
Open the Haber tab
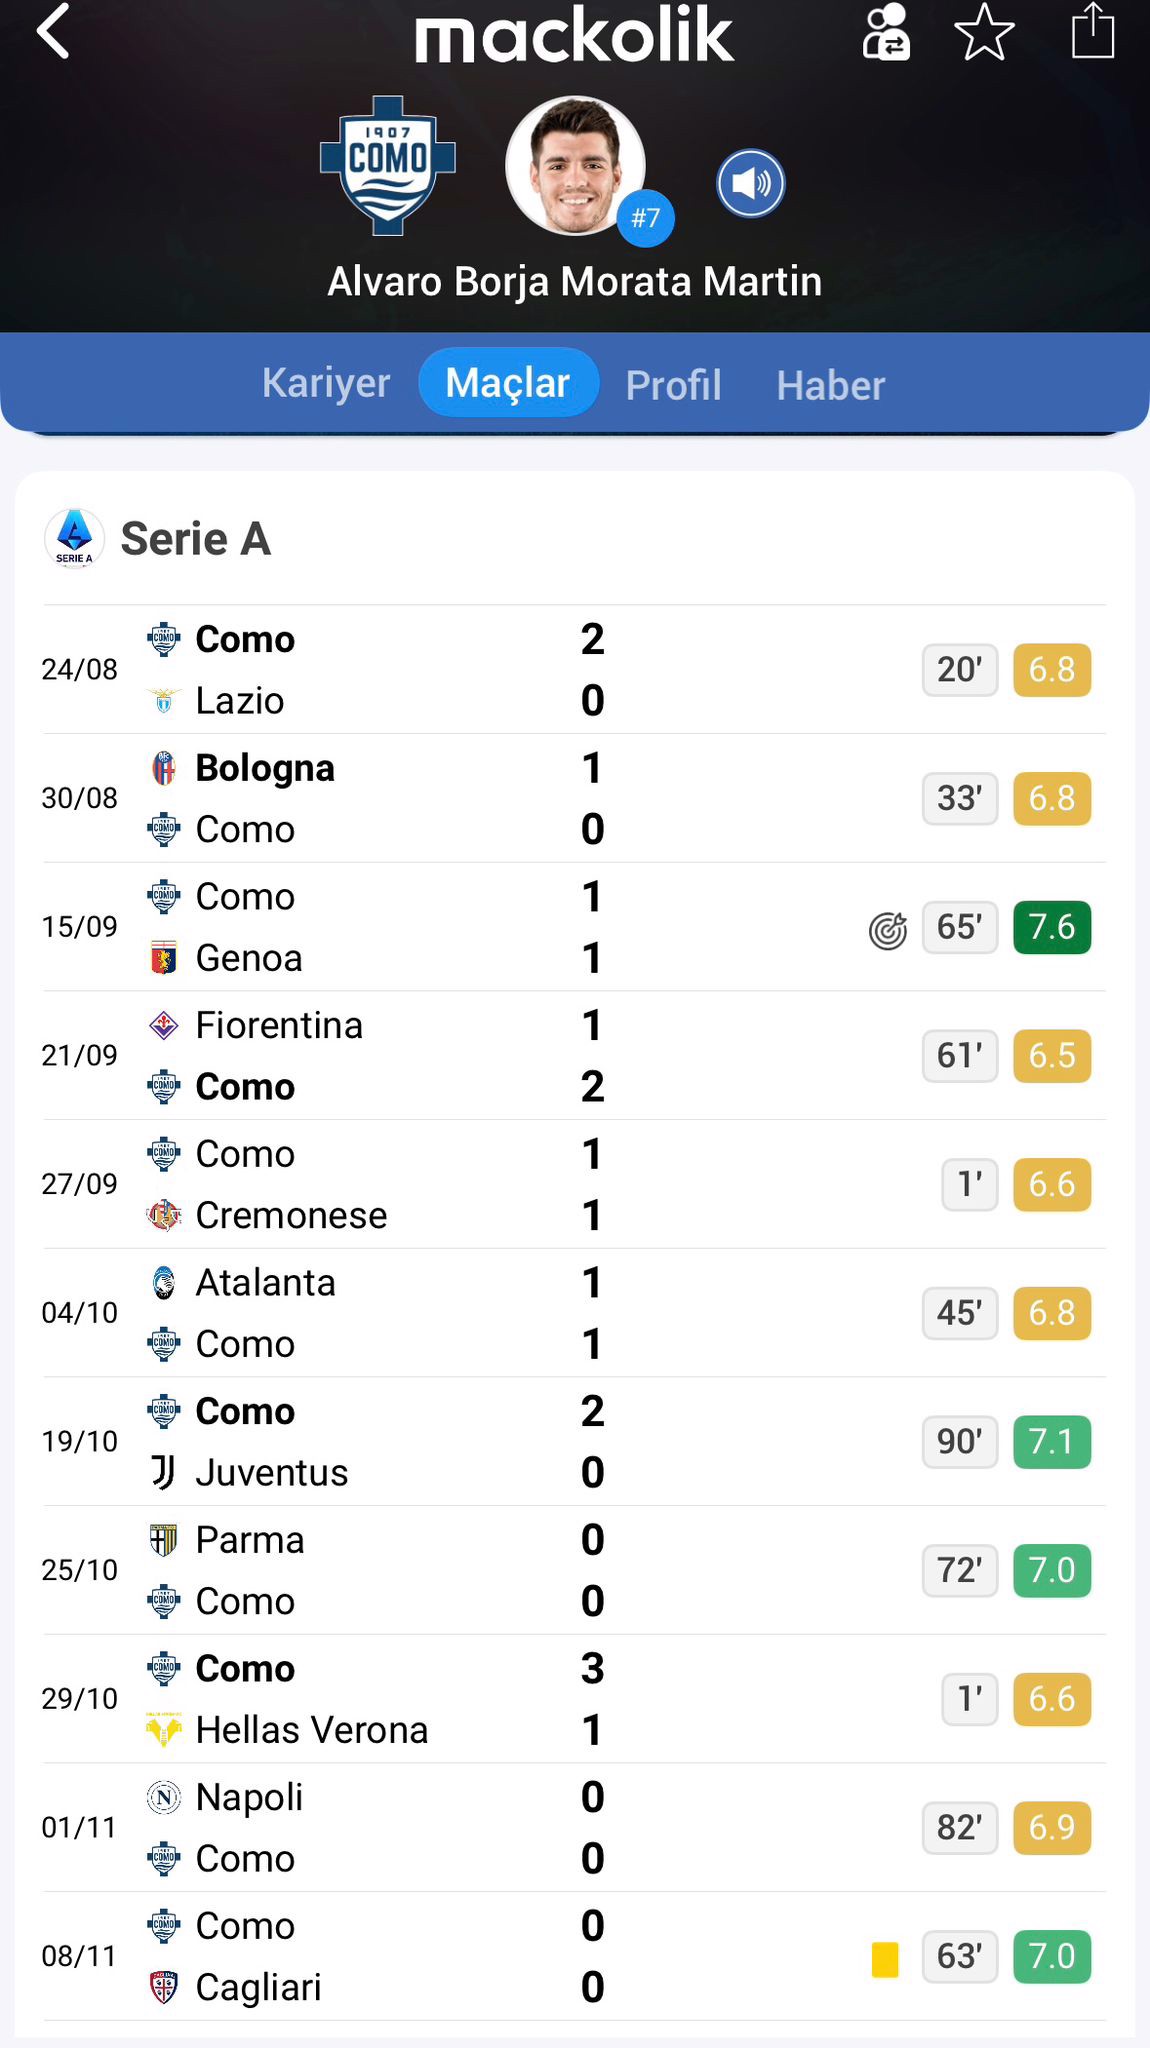(x=831, y=385)
